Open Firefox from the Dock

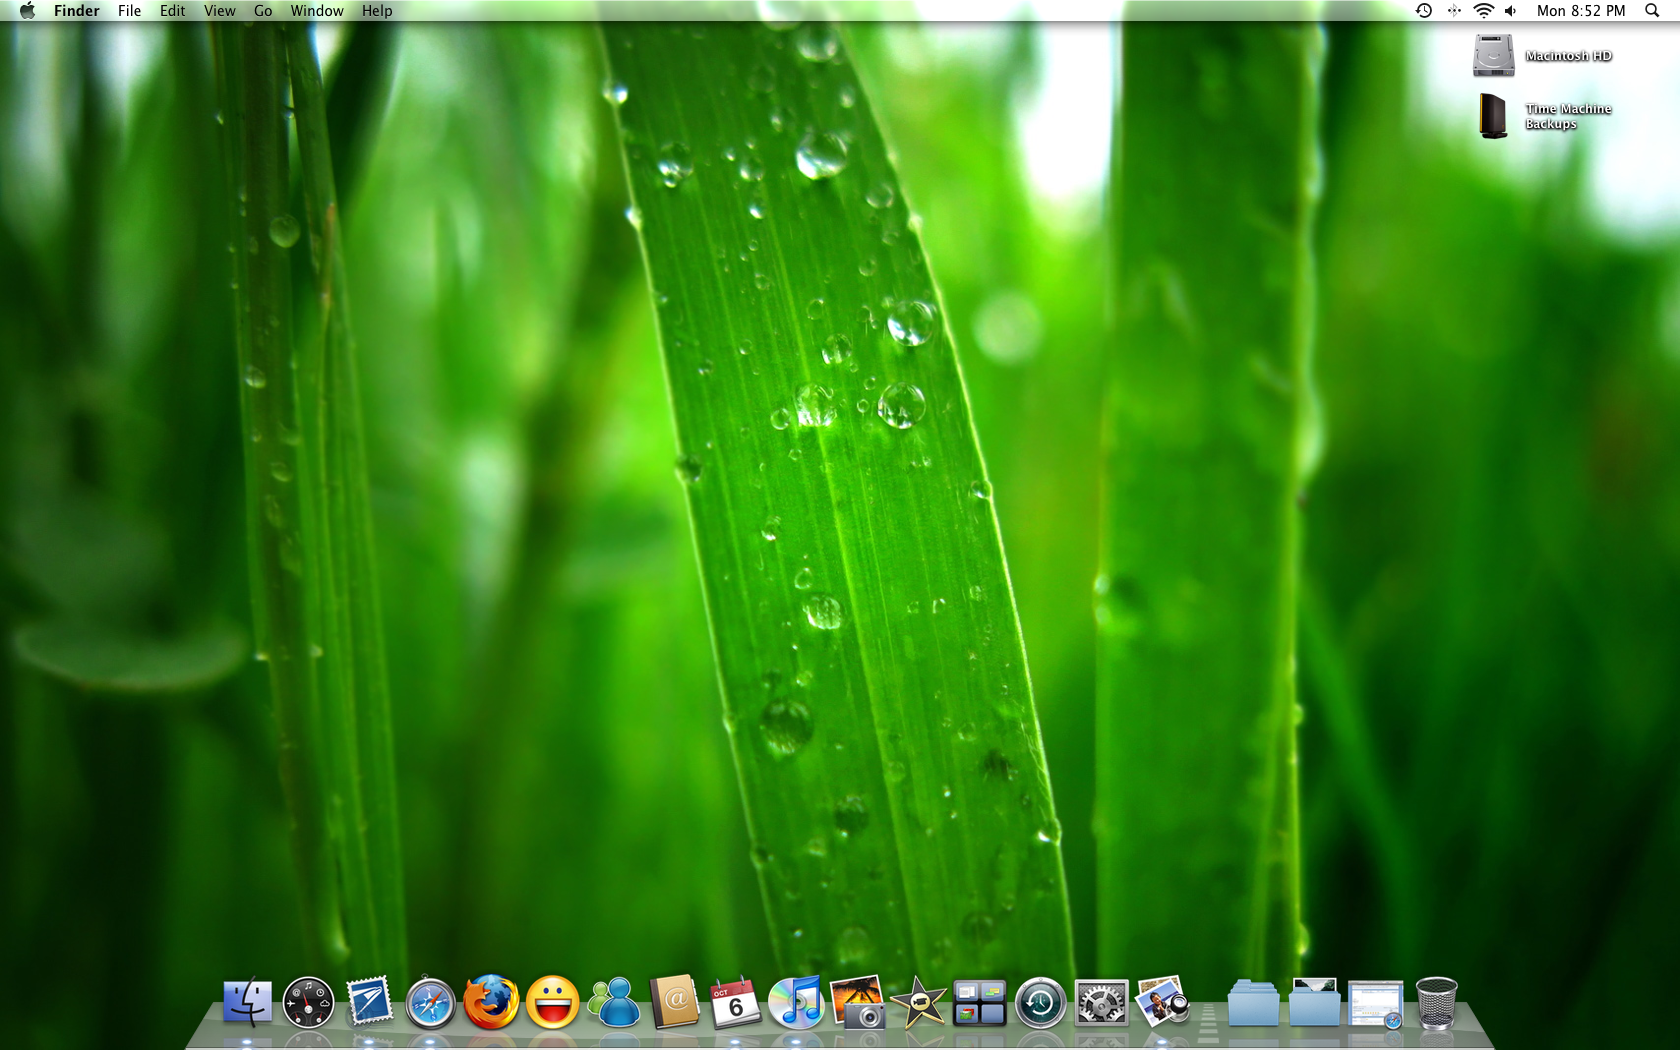point(491,1002)
